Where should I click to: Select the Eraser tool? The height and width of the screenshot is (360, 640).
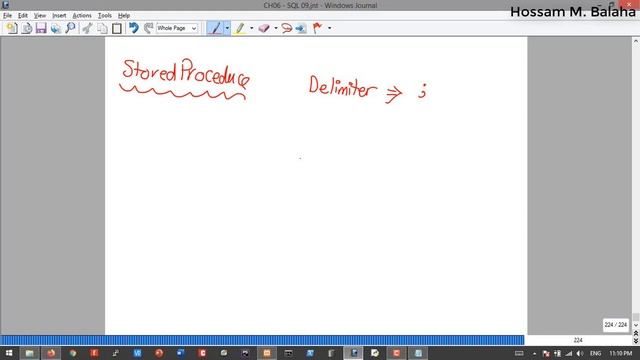click(x=264, y=28)
